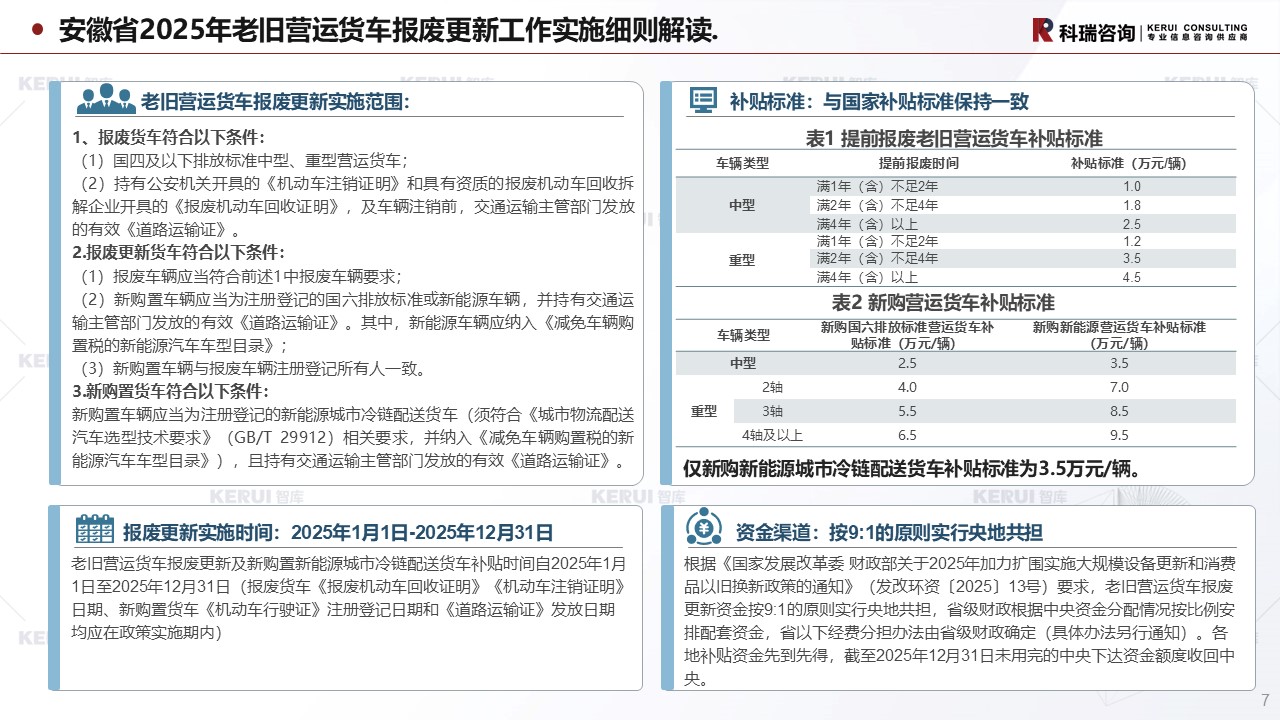Select heading 老旧营运货车报废更新实施范围
The width and height of the screenshot is (1280, 720).
tap(276, 101)
